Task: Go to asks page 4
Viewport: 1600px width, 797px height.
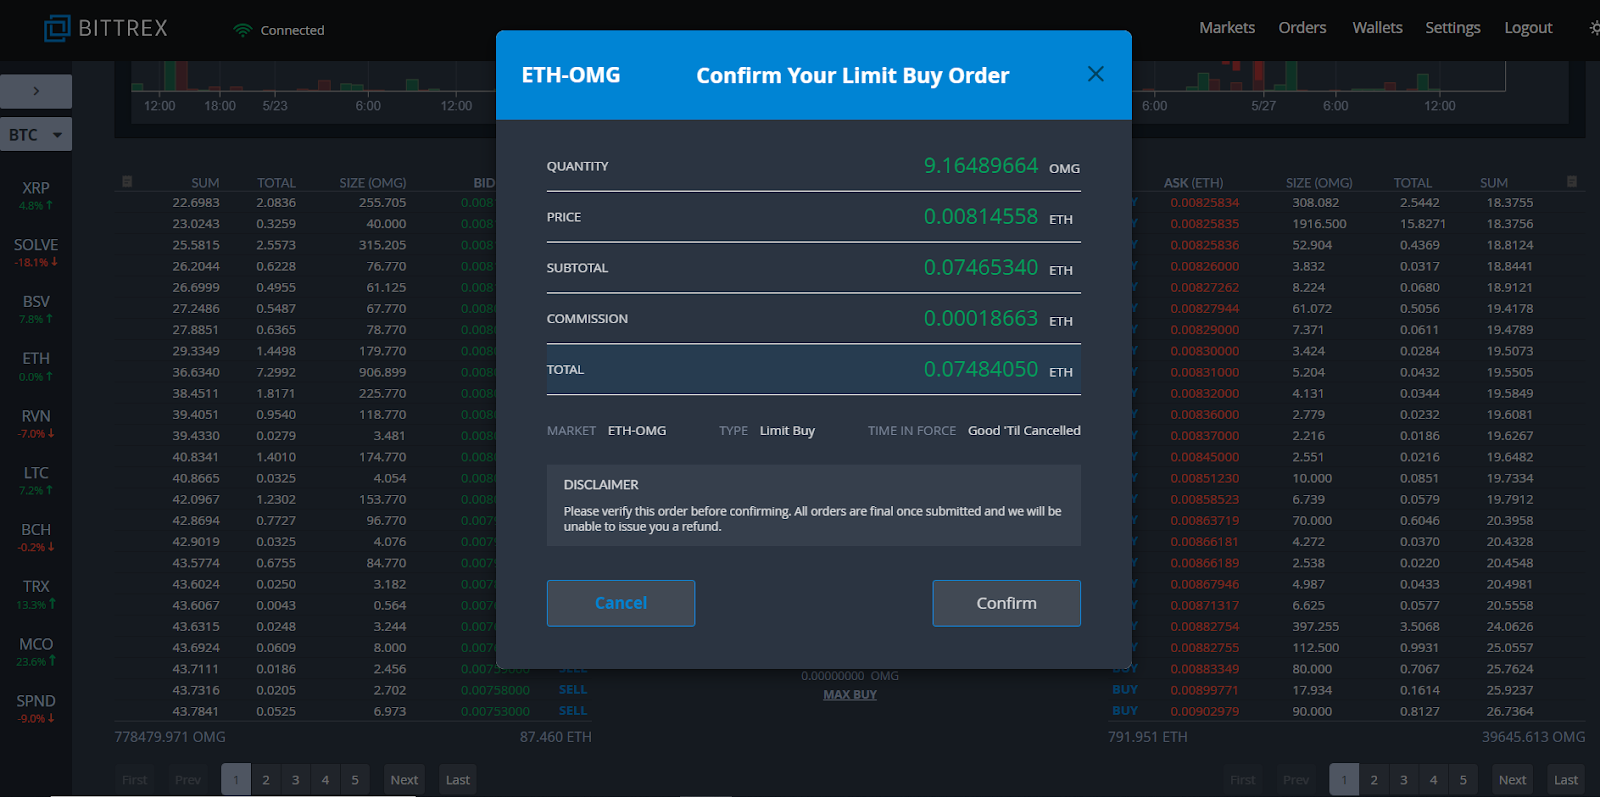Action: [x=1433, y=780]
